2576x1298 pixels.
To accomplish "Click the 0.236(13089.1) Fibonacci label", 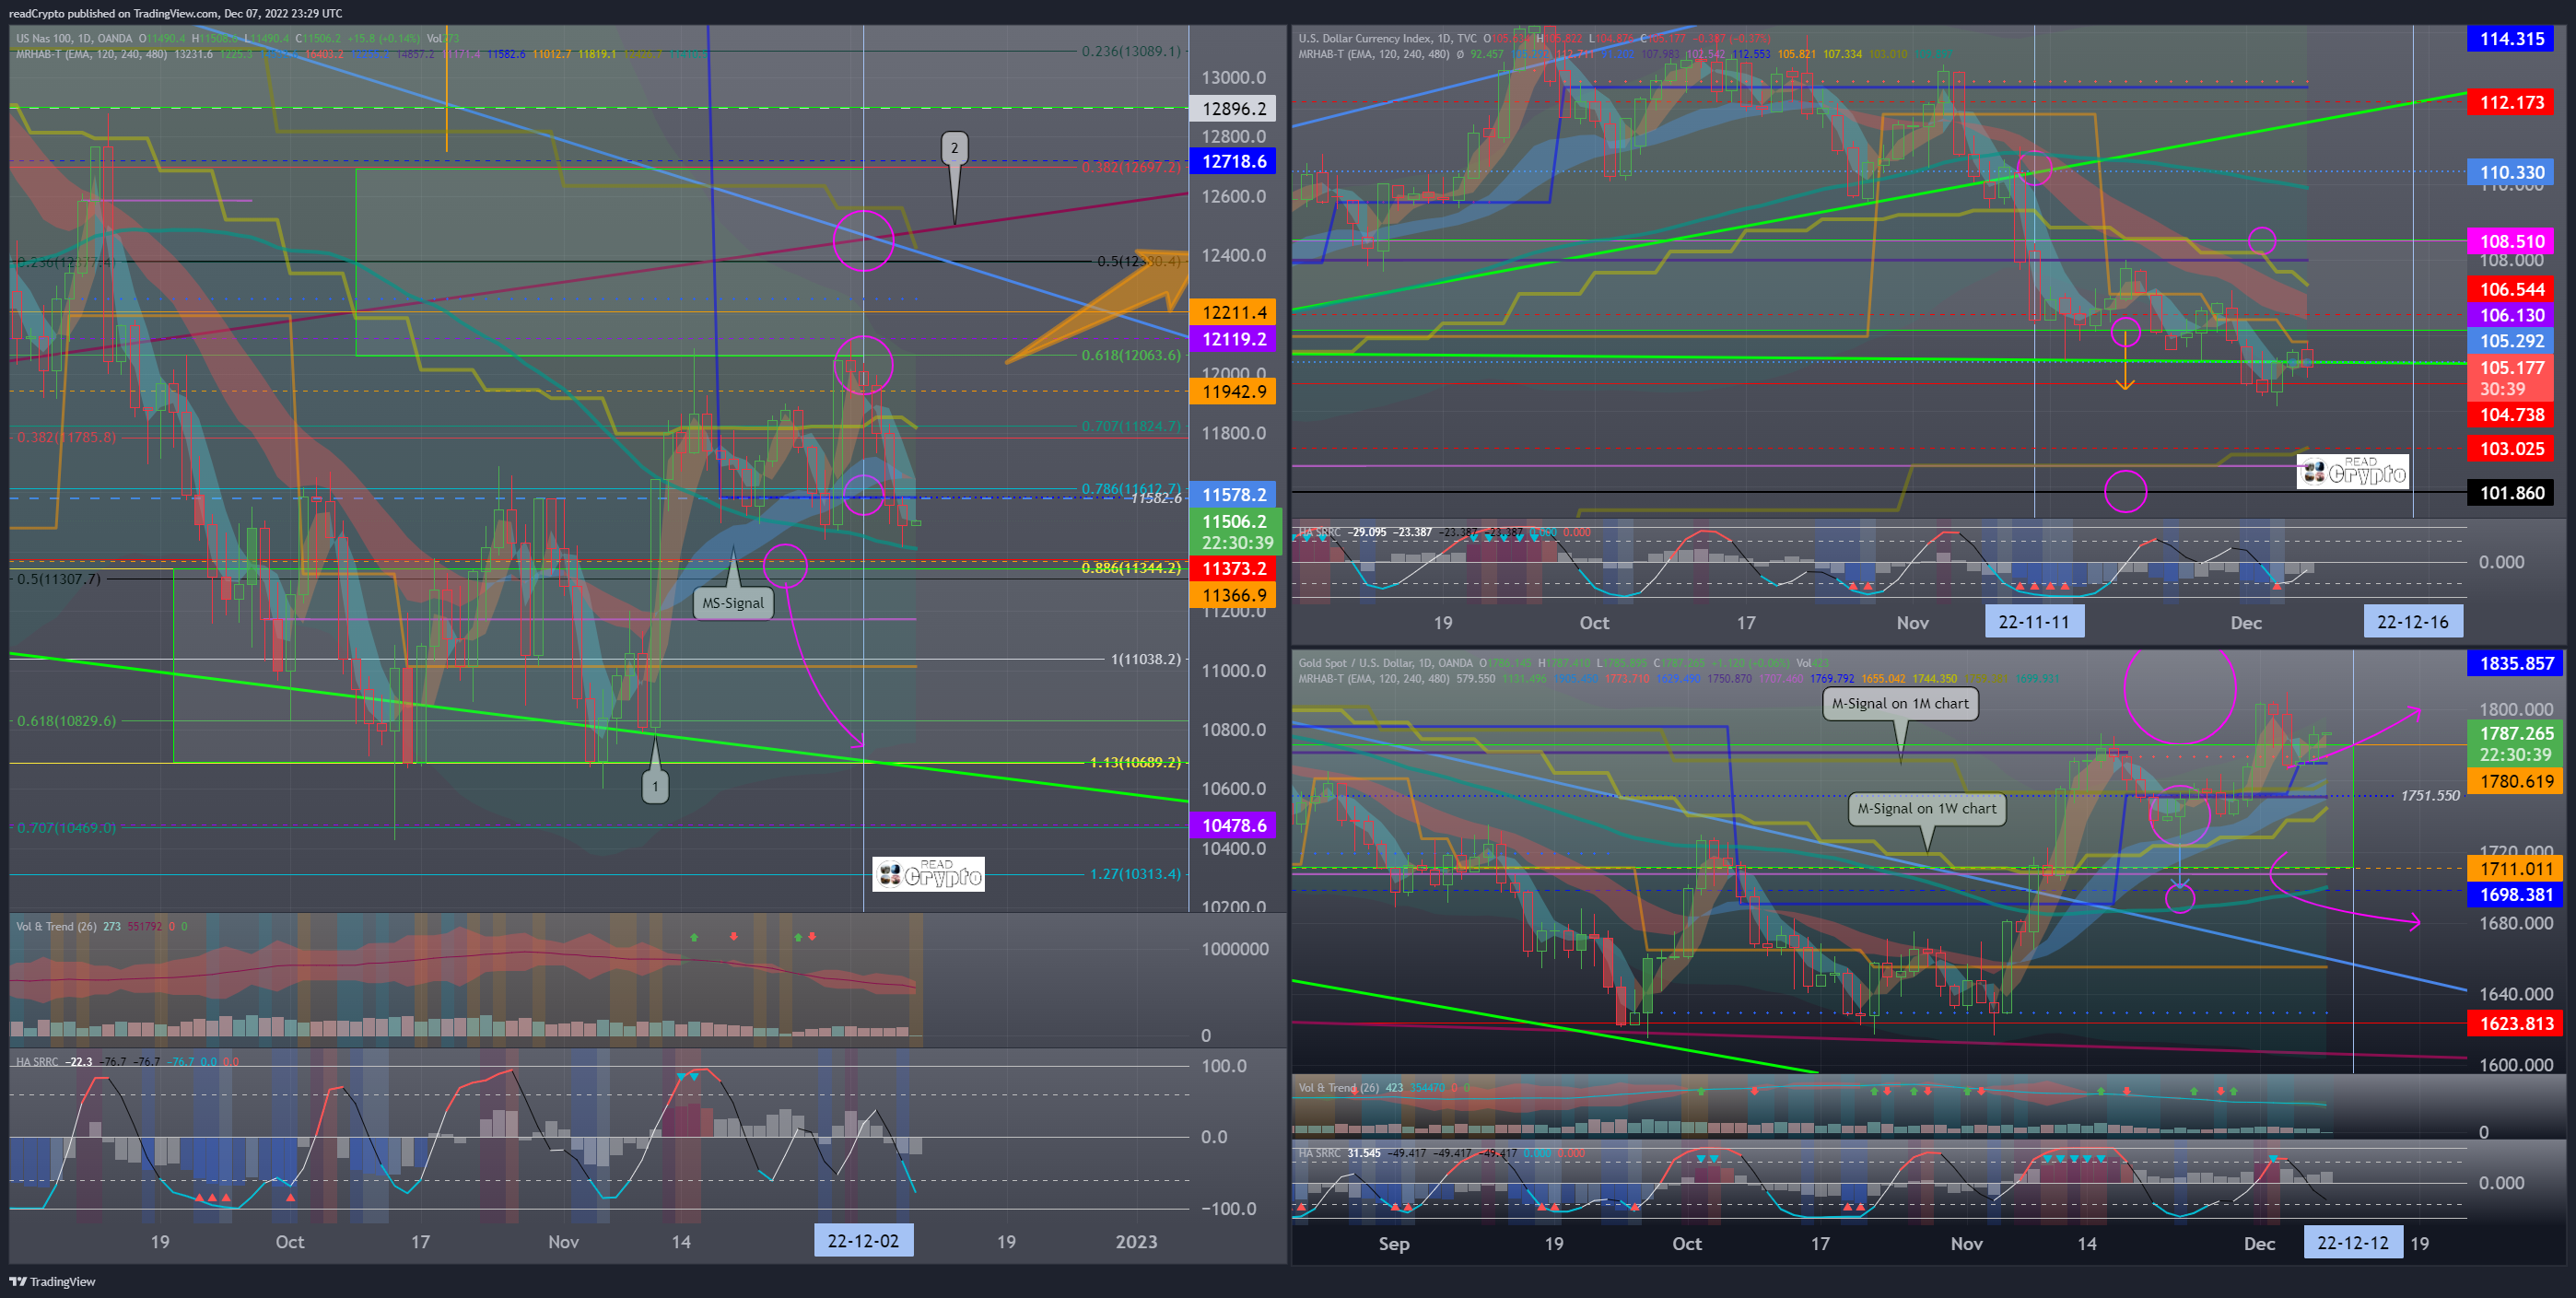I will (1131, 51).
